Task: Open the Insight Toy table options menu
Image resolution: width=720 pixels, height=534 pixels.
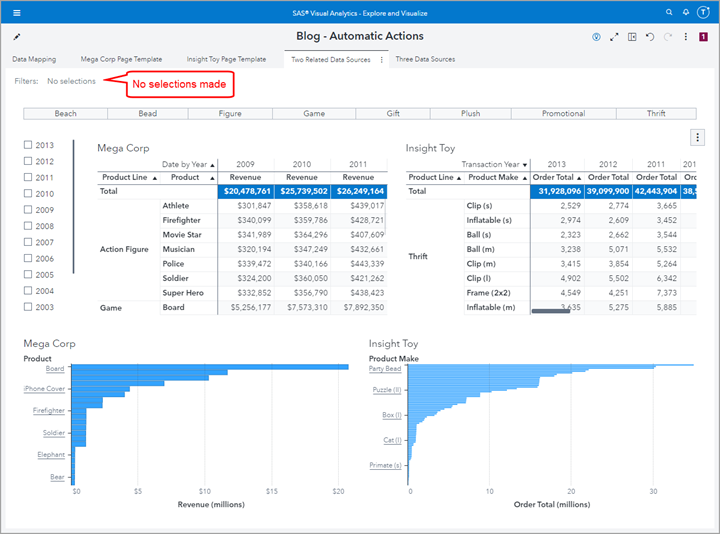Action: coord(697,138)
